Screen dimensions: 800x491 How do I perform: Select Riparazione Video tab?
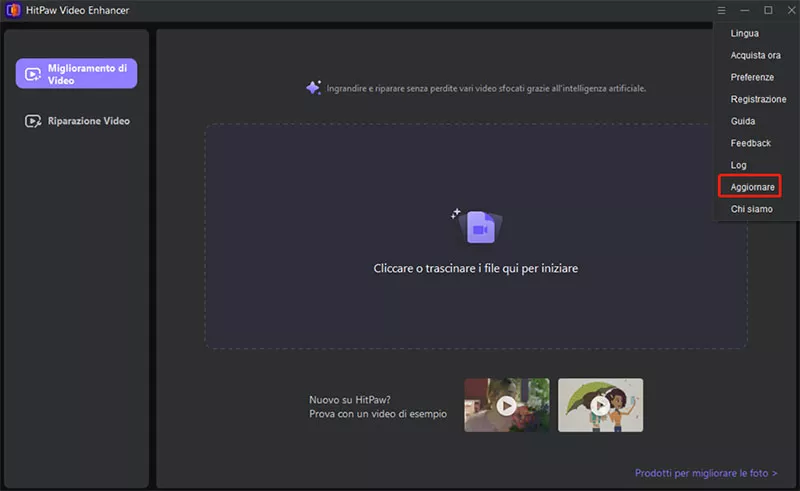coord(77,121)
